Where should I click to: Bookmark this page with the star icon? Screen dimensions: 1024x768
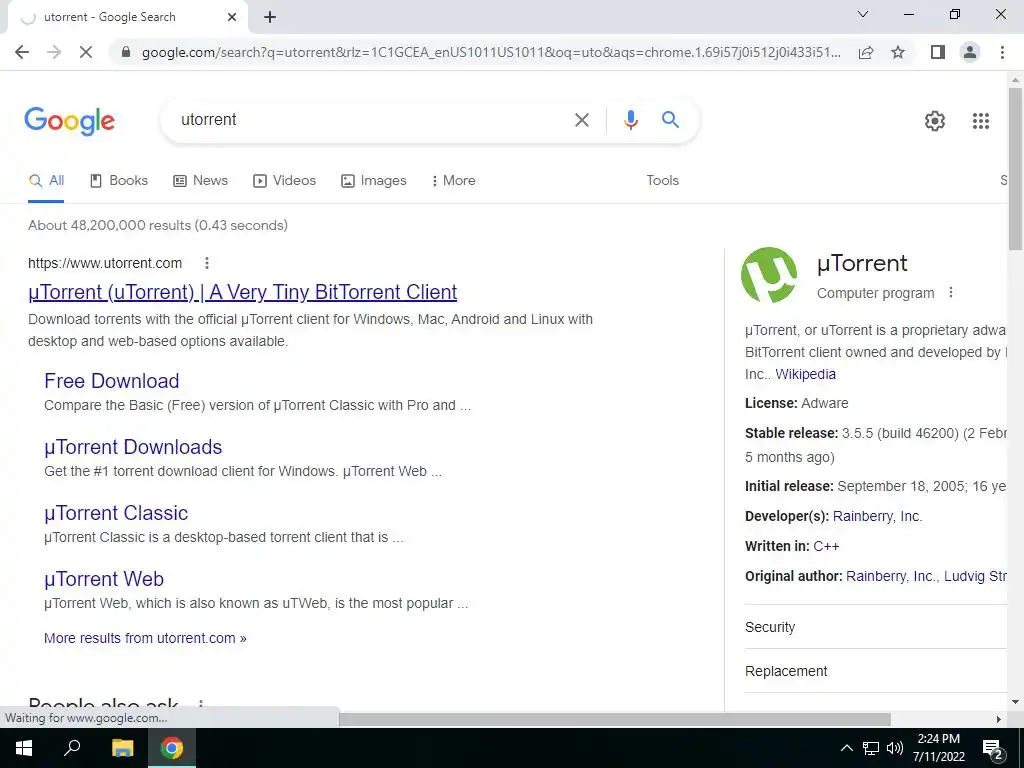pyautogui.click(x=898, y=52)
